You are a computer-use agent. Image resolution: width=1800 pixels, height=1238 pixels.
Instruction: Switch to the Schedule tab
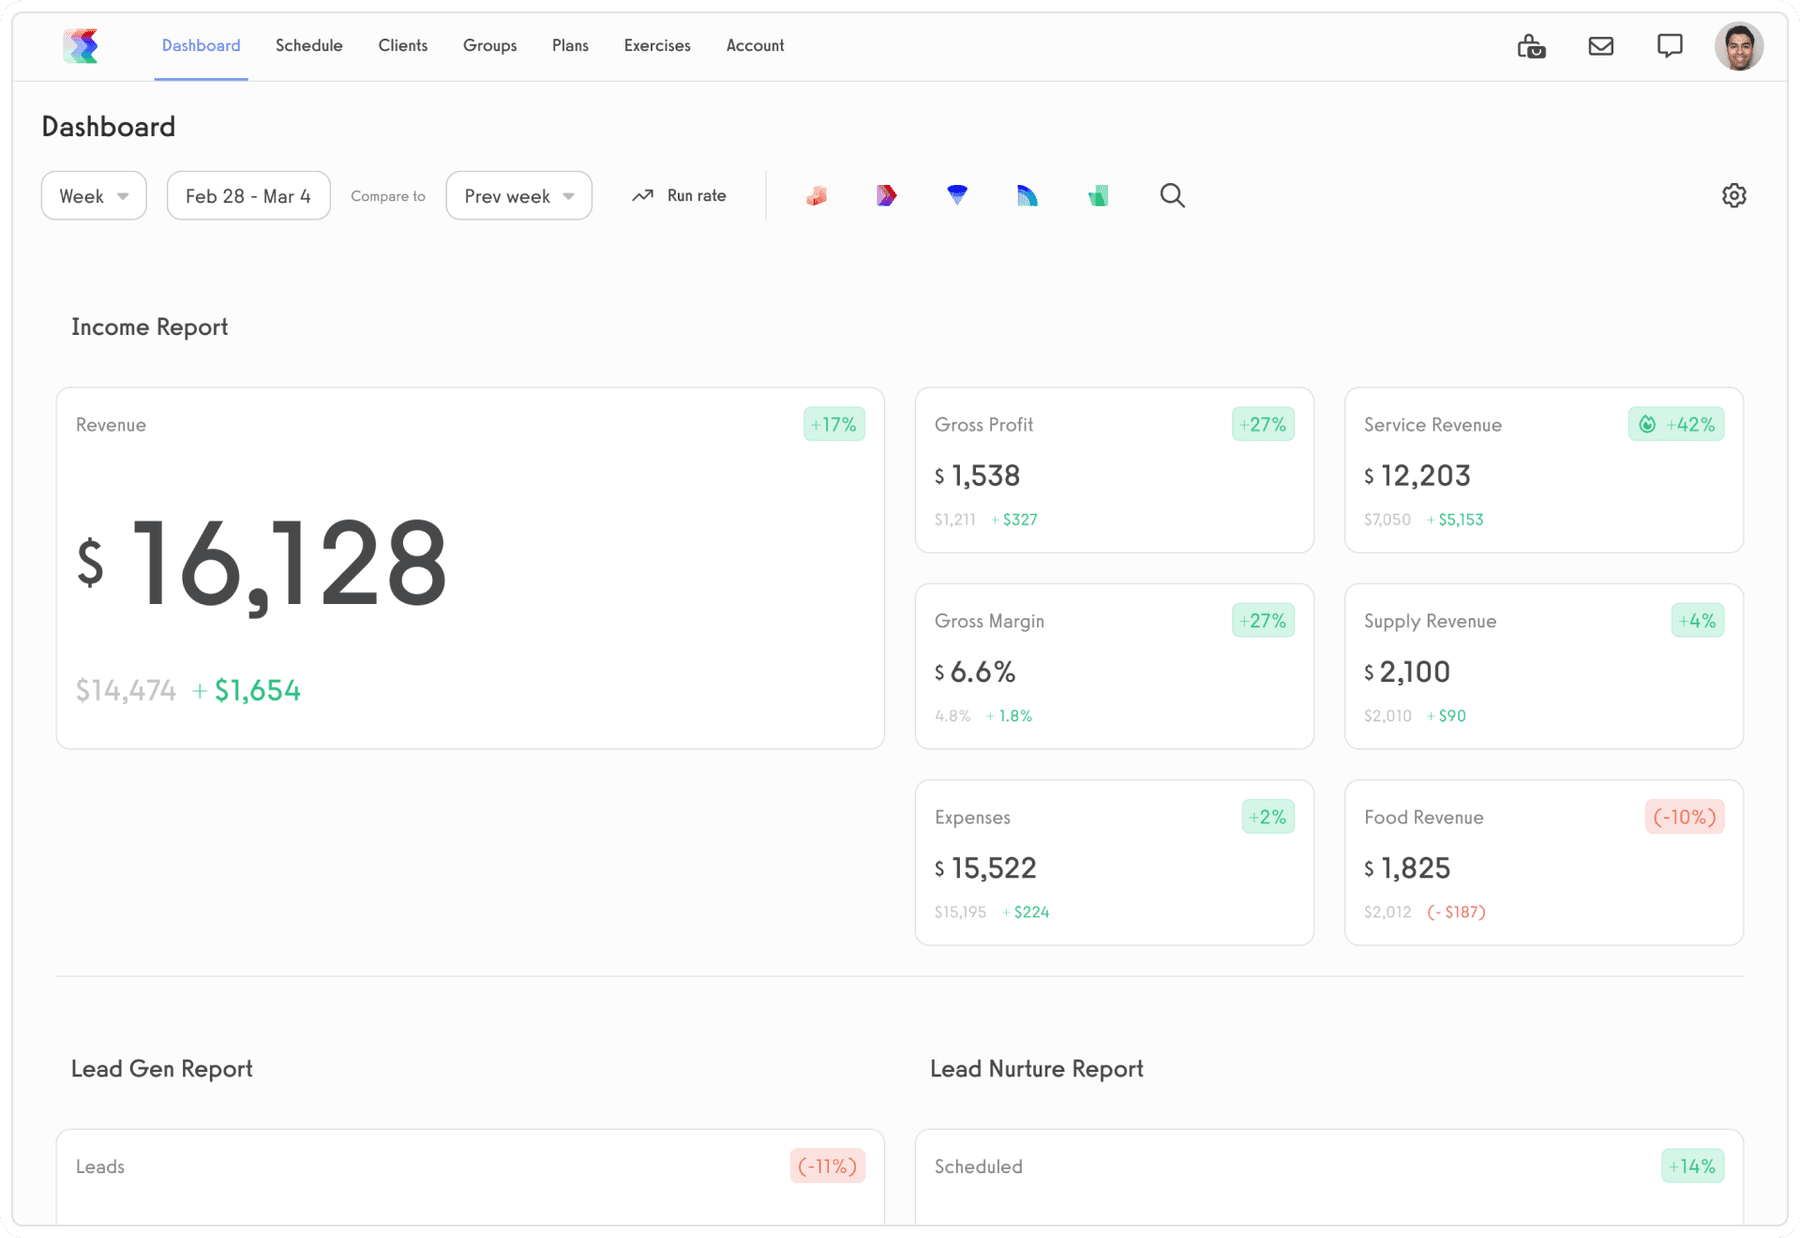[x=309, y=45]
